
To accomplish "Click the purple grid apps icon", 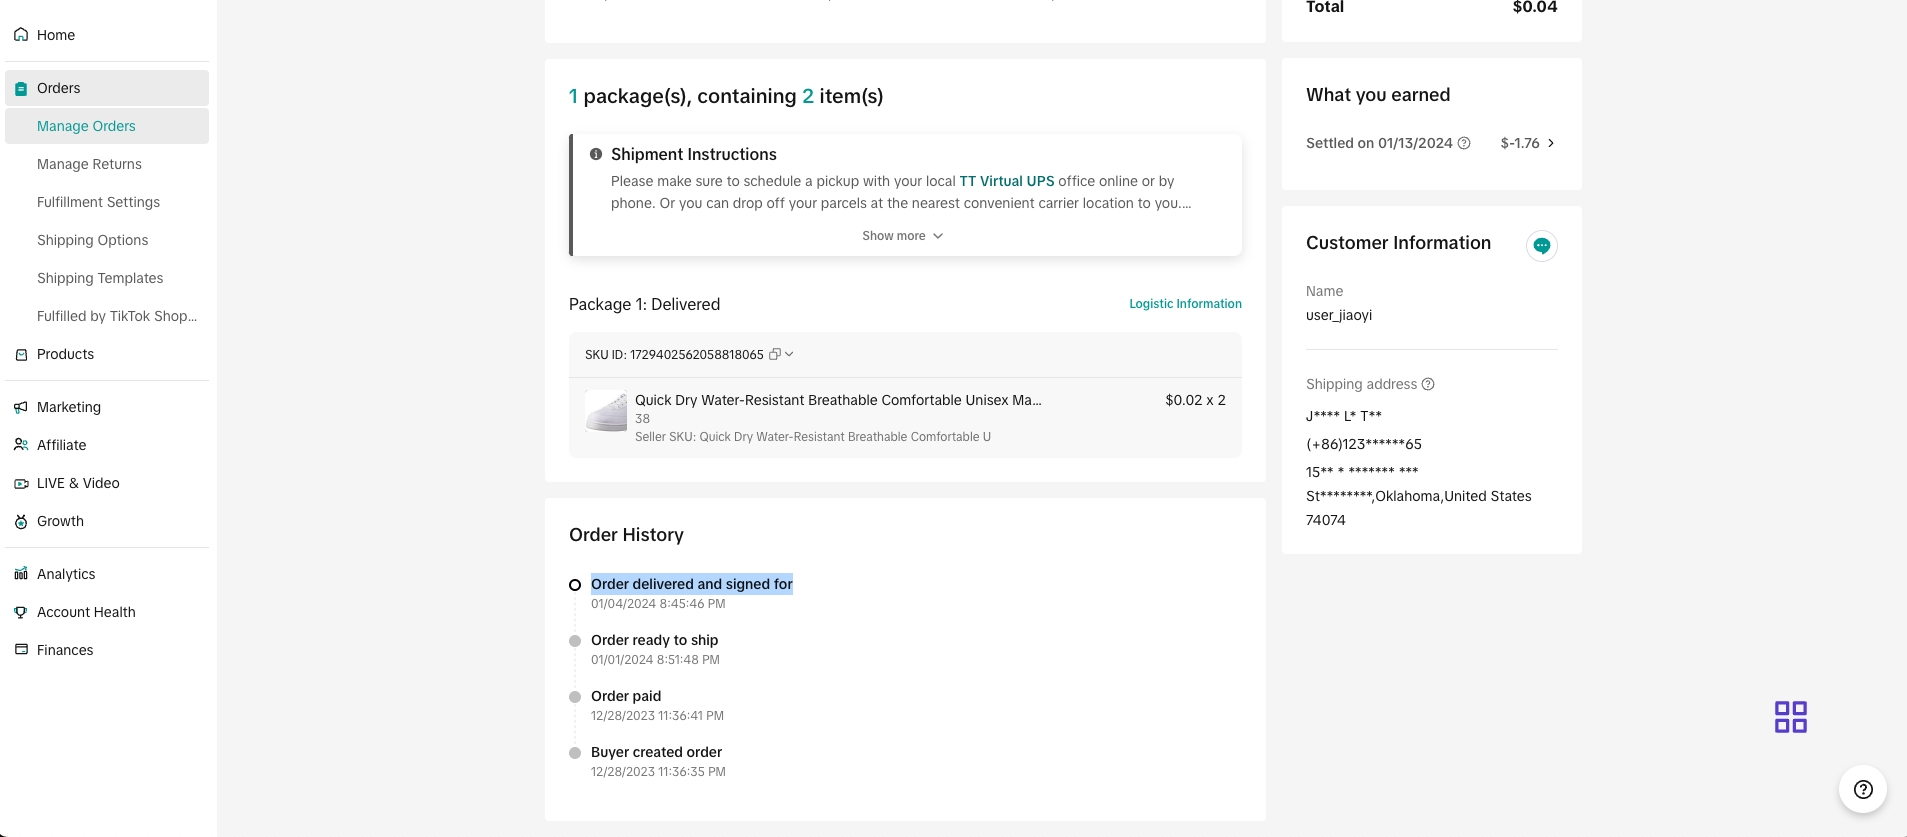I will click(x=1790, y=717).
